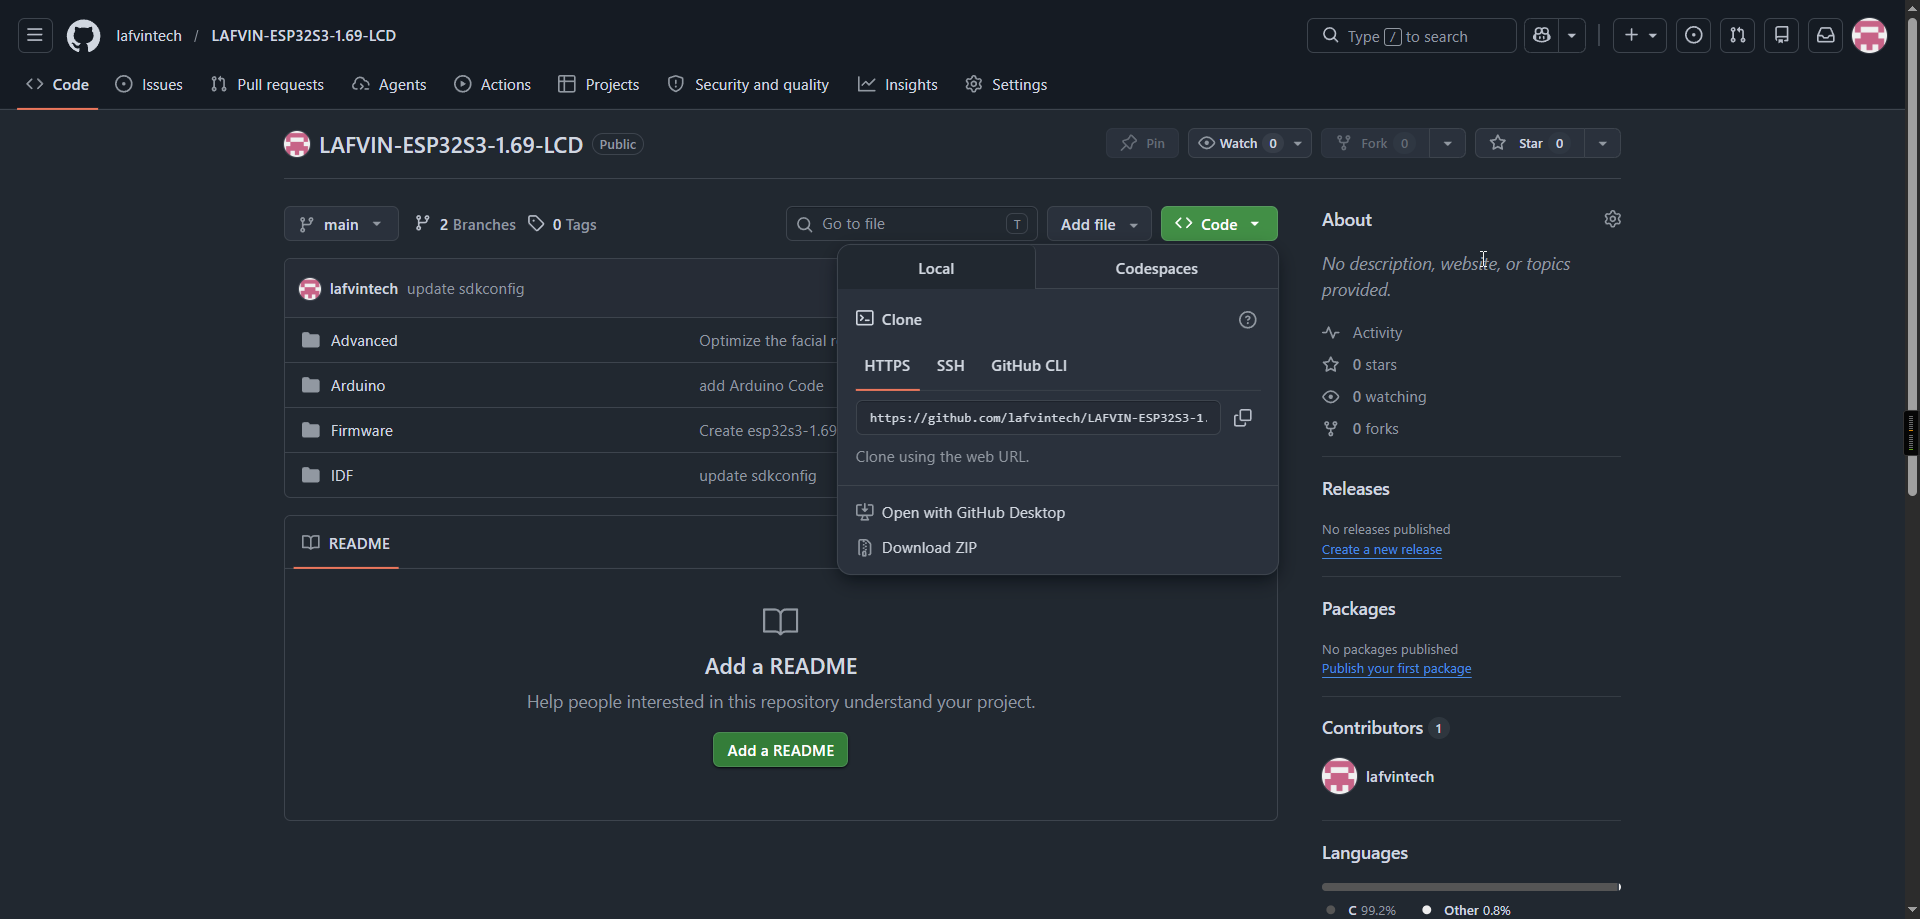Select the Code repository tab
Image resolution: width=1920 pixels, height=919 pixels.
[x=58, y=85]
